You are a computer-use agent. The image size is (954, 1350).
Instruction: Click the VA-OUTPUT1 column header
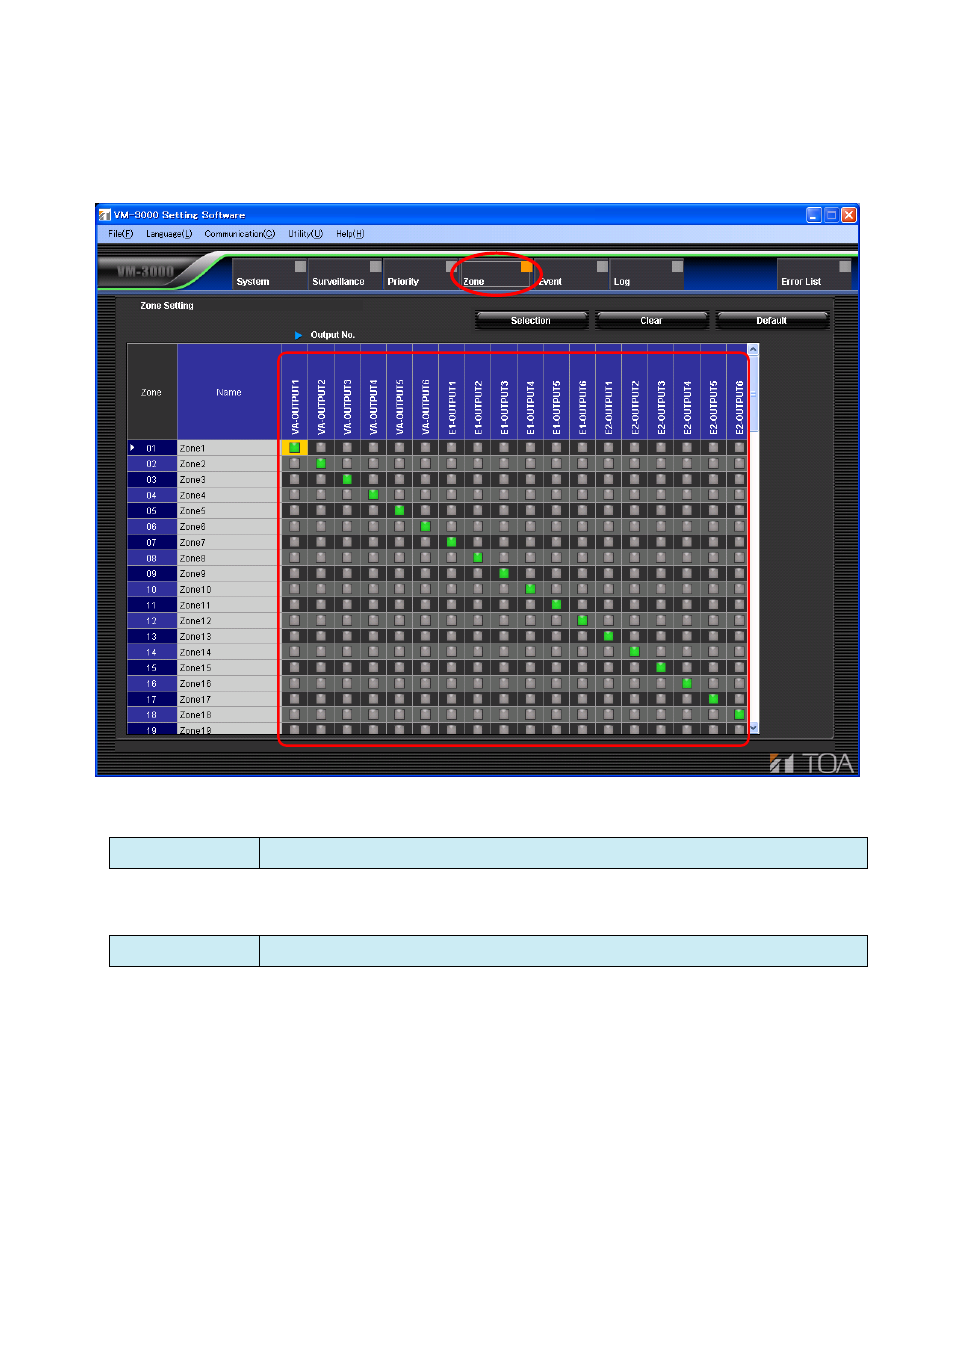(295, 392)
